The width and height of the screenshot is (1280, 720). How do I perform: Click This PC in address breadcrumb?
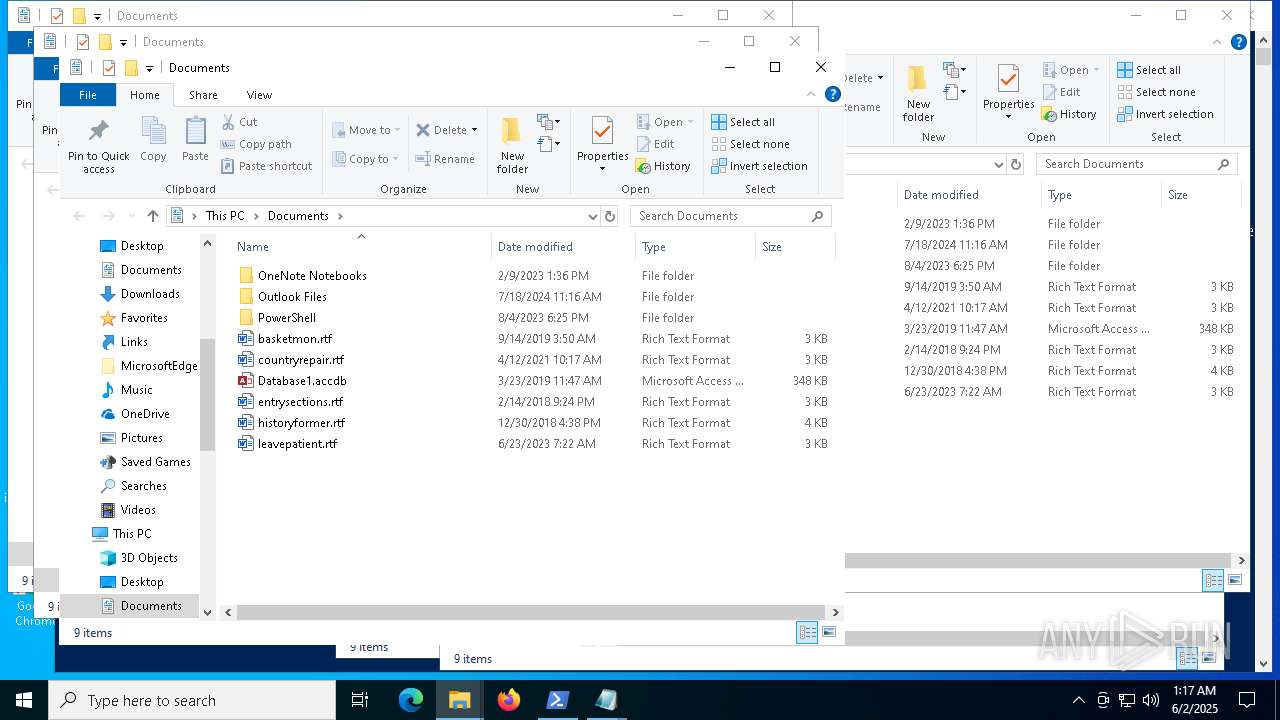[x=225, y=216]
